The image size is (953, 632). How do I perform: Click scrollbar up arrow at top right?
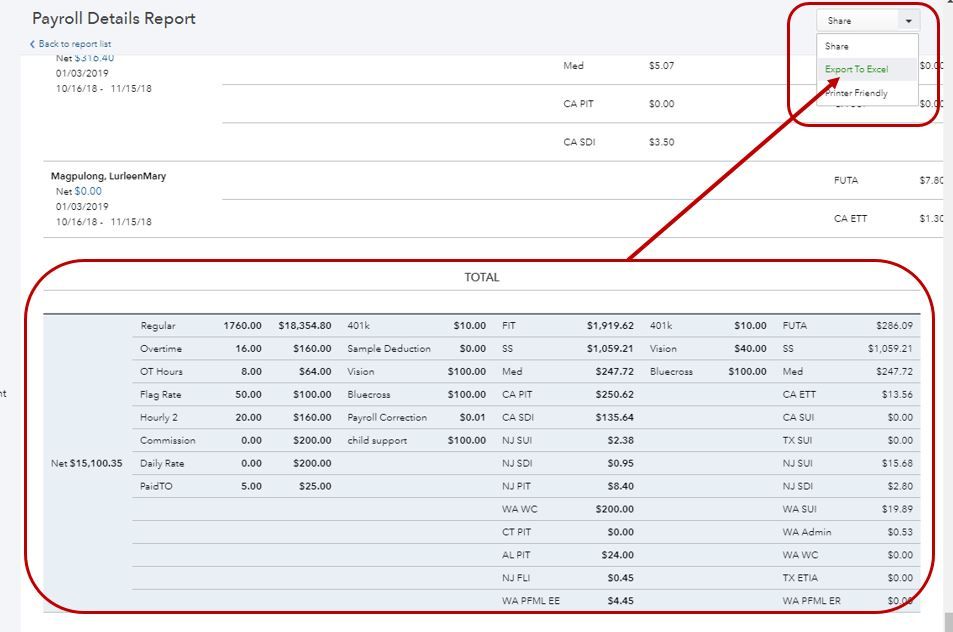(x=949, y=4)
